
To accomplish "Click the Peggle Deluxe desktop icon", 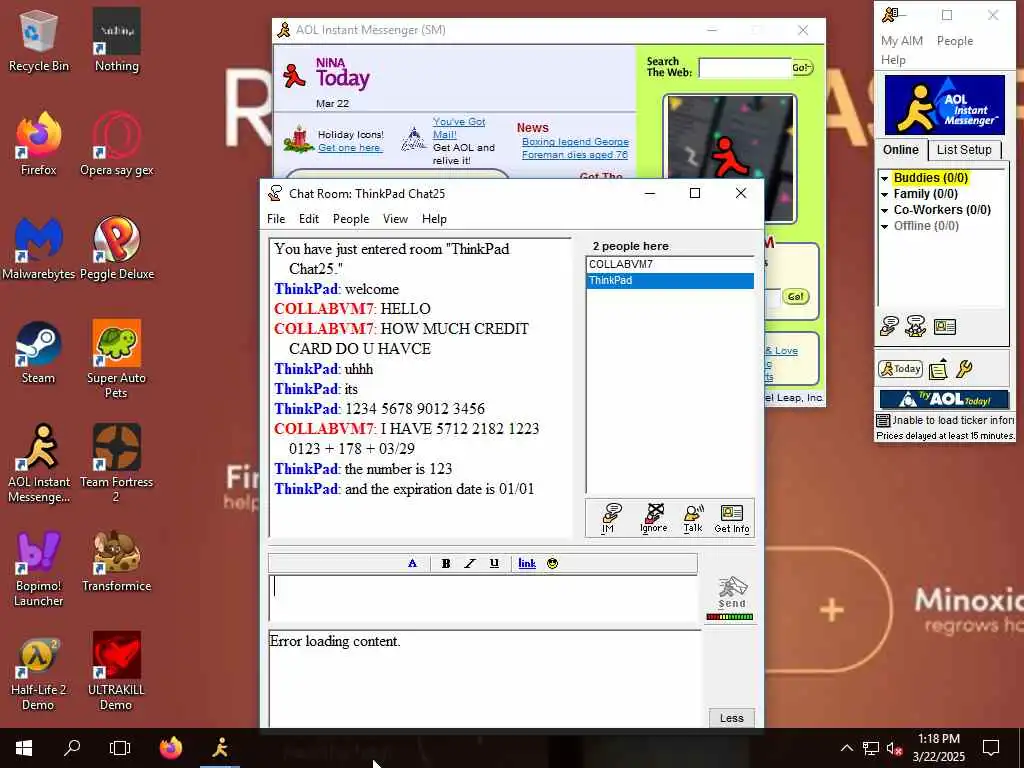I will (116, 248).
